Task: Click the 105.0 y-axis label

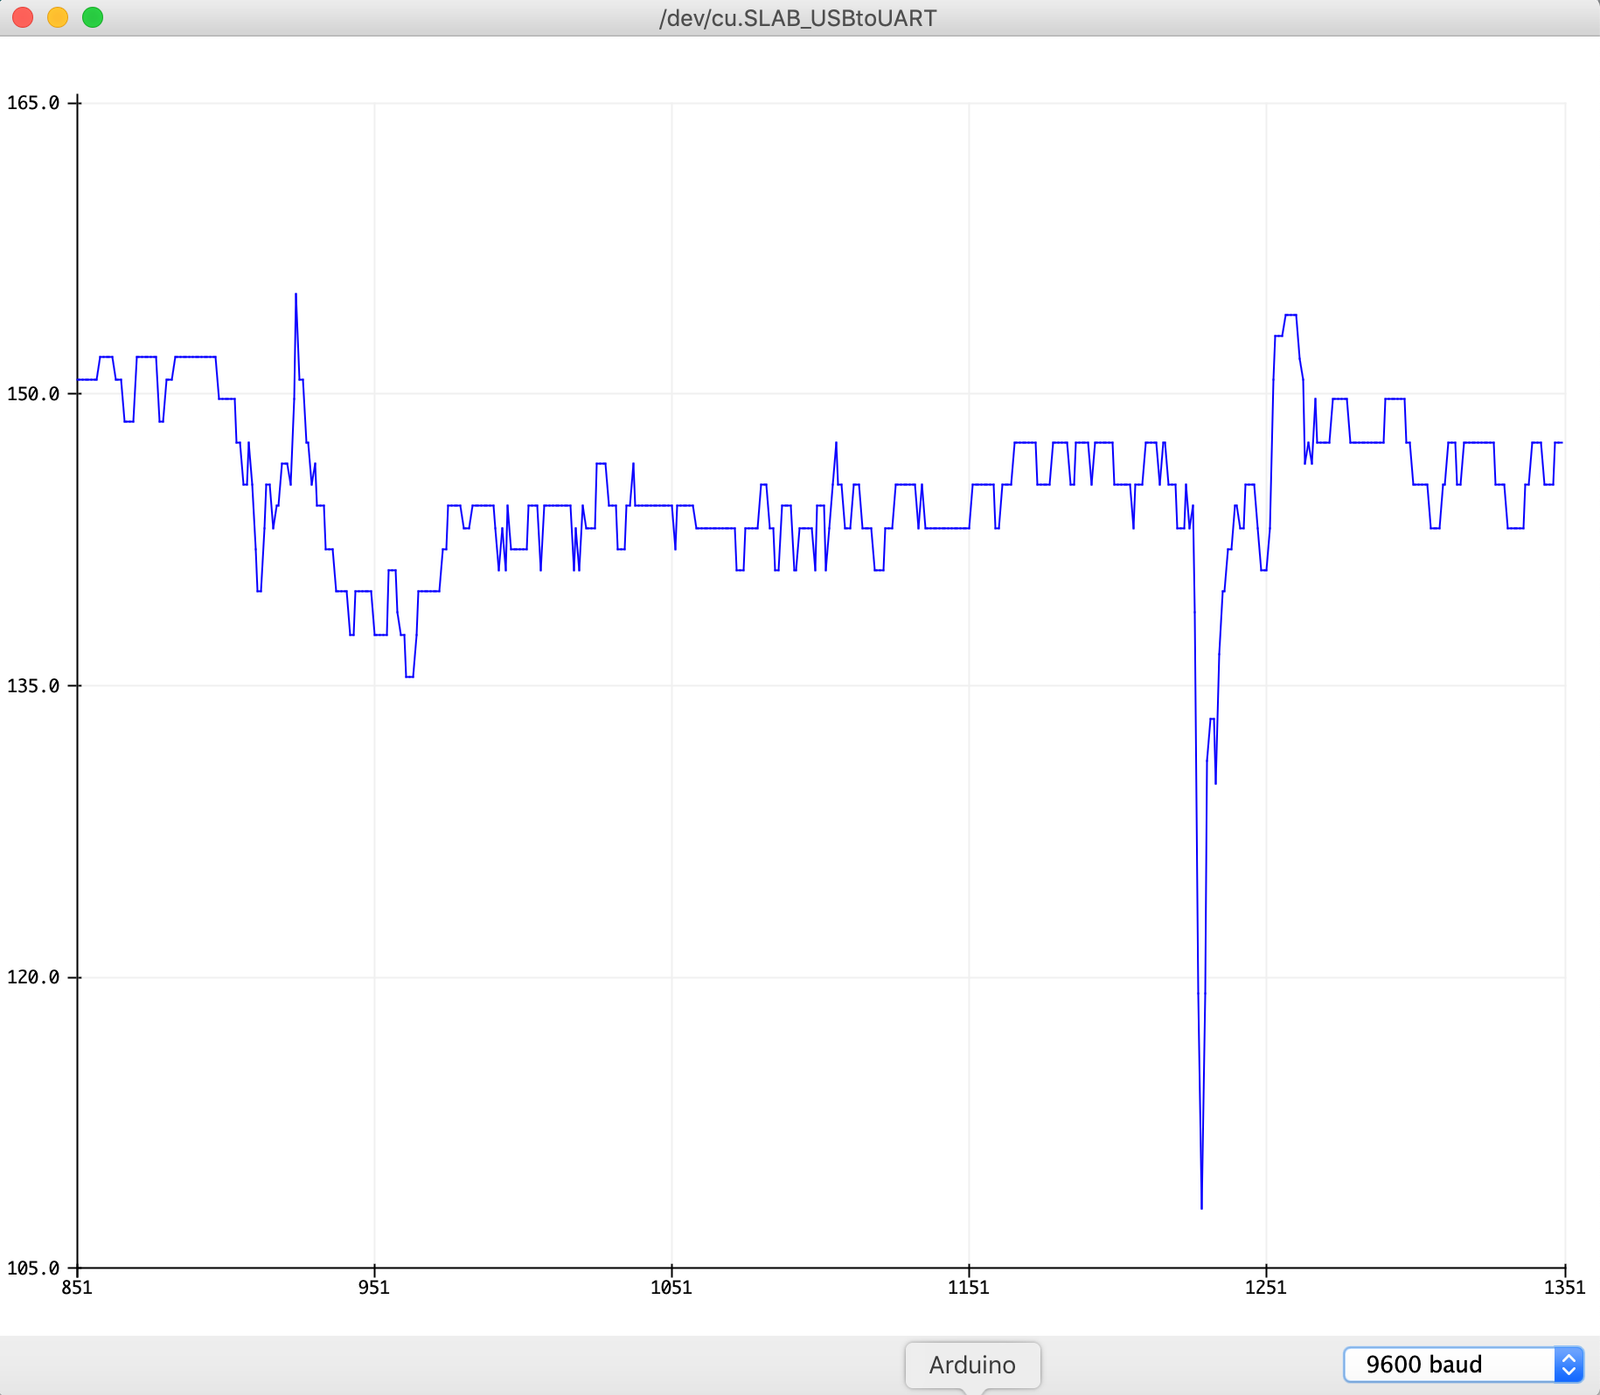Action: click(32, 1268)
